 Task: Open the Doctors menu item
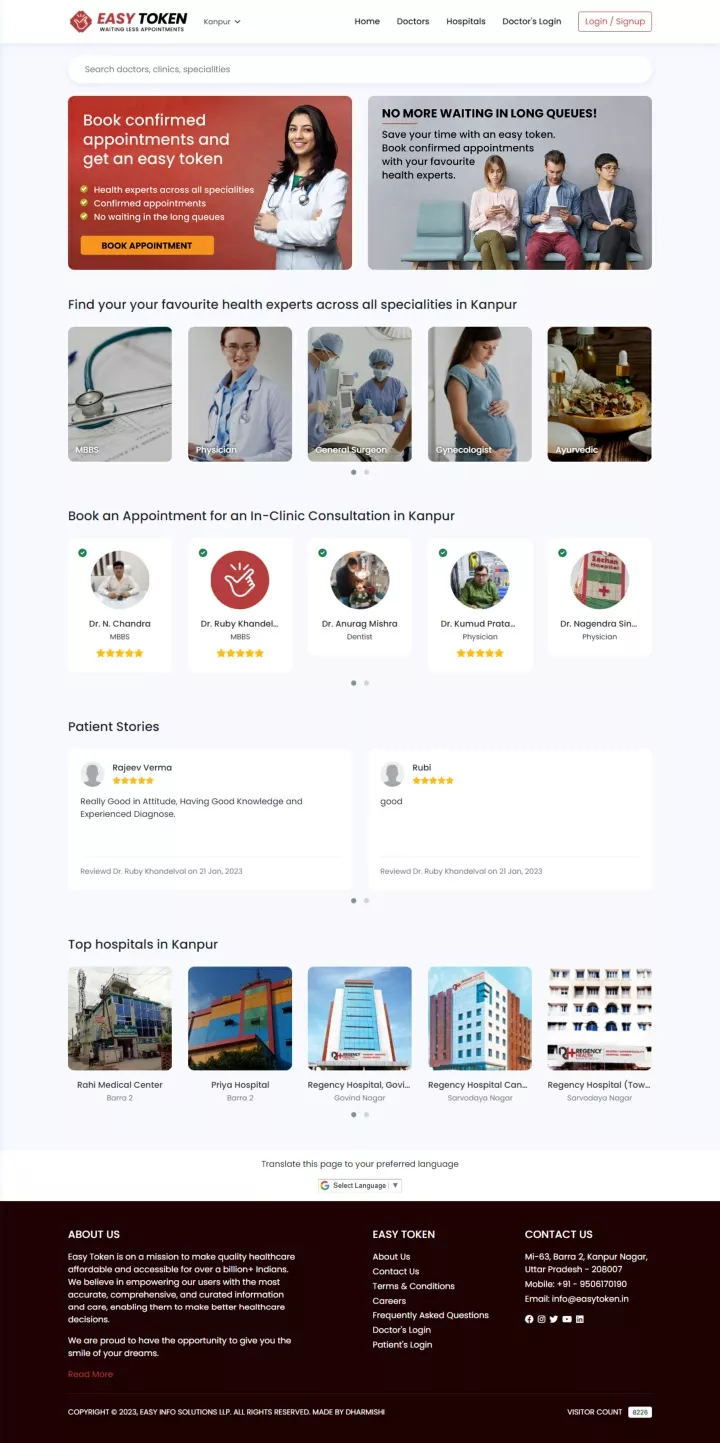point(413,21)
